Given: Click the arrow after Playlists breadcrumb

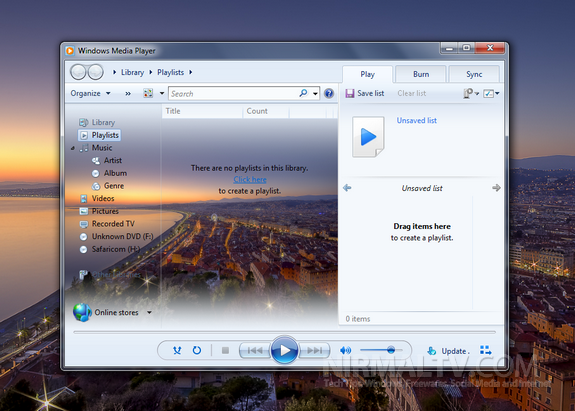Looking at the screenshot, I should [x=191, y=72].
